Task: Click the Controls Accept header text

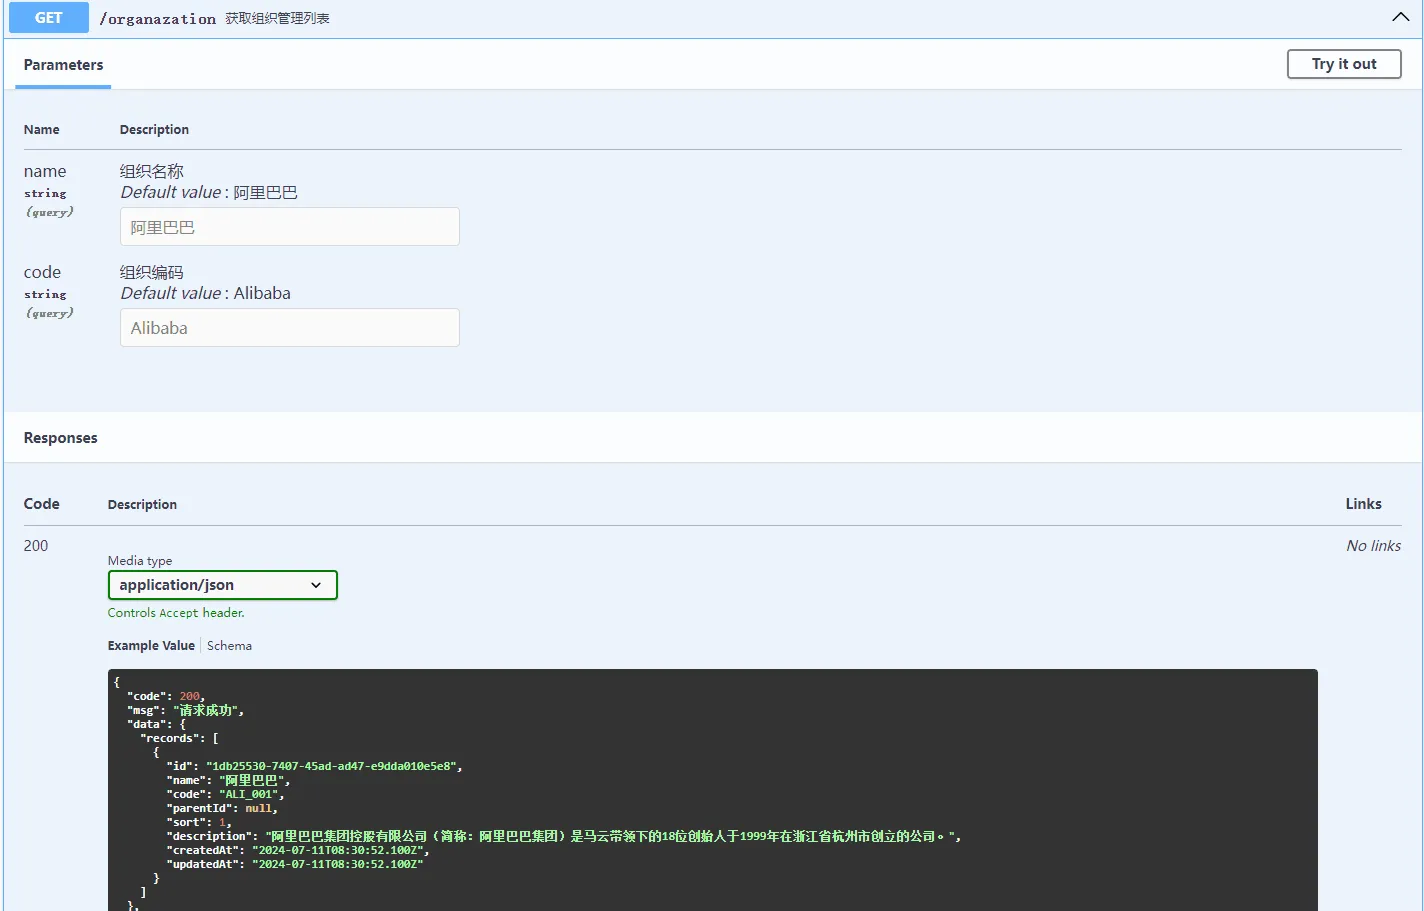Action: pos(176,613)
